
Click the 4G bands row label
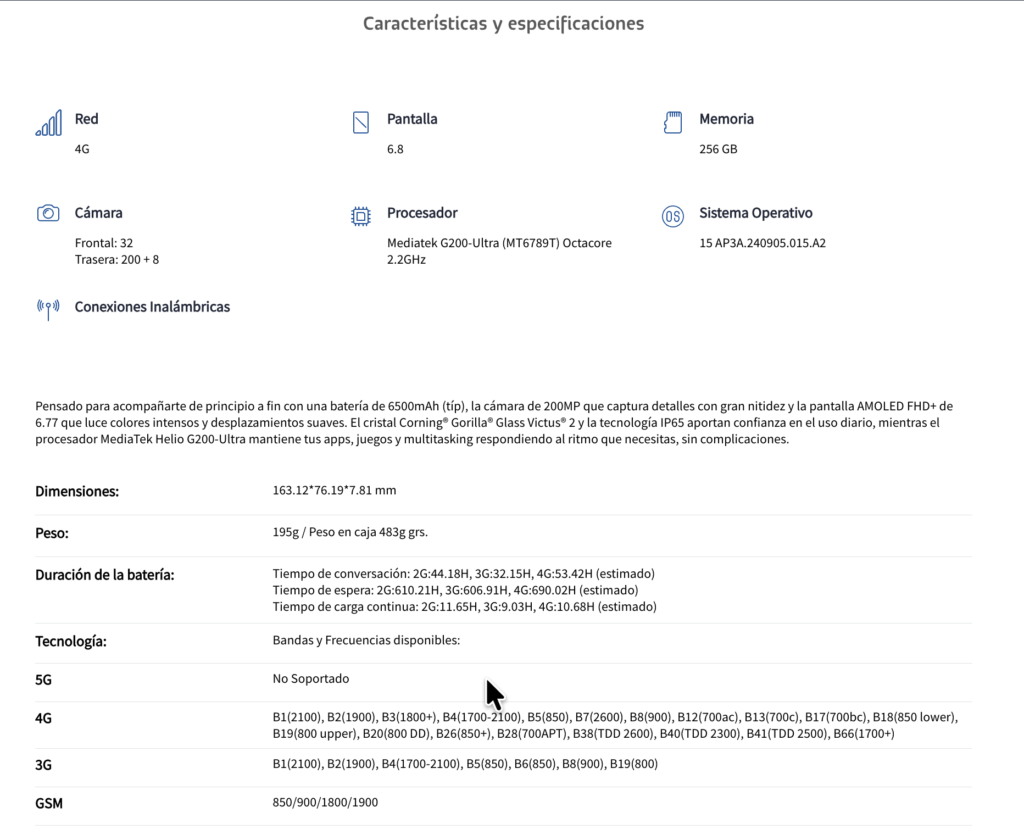click(44, 718)
